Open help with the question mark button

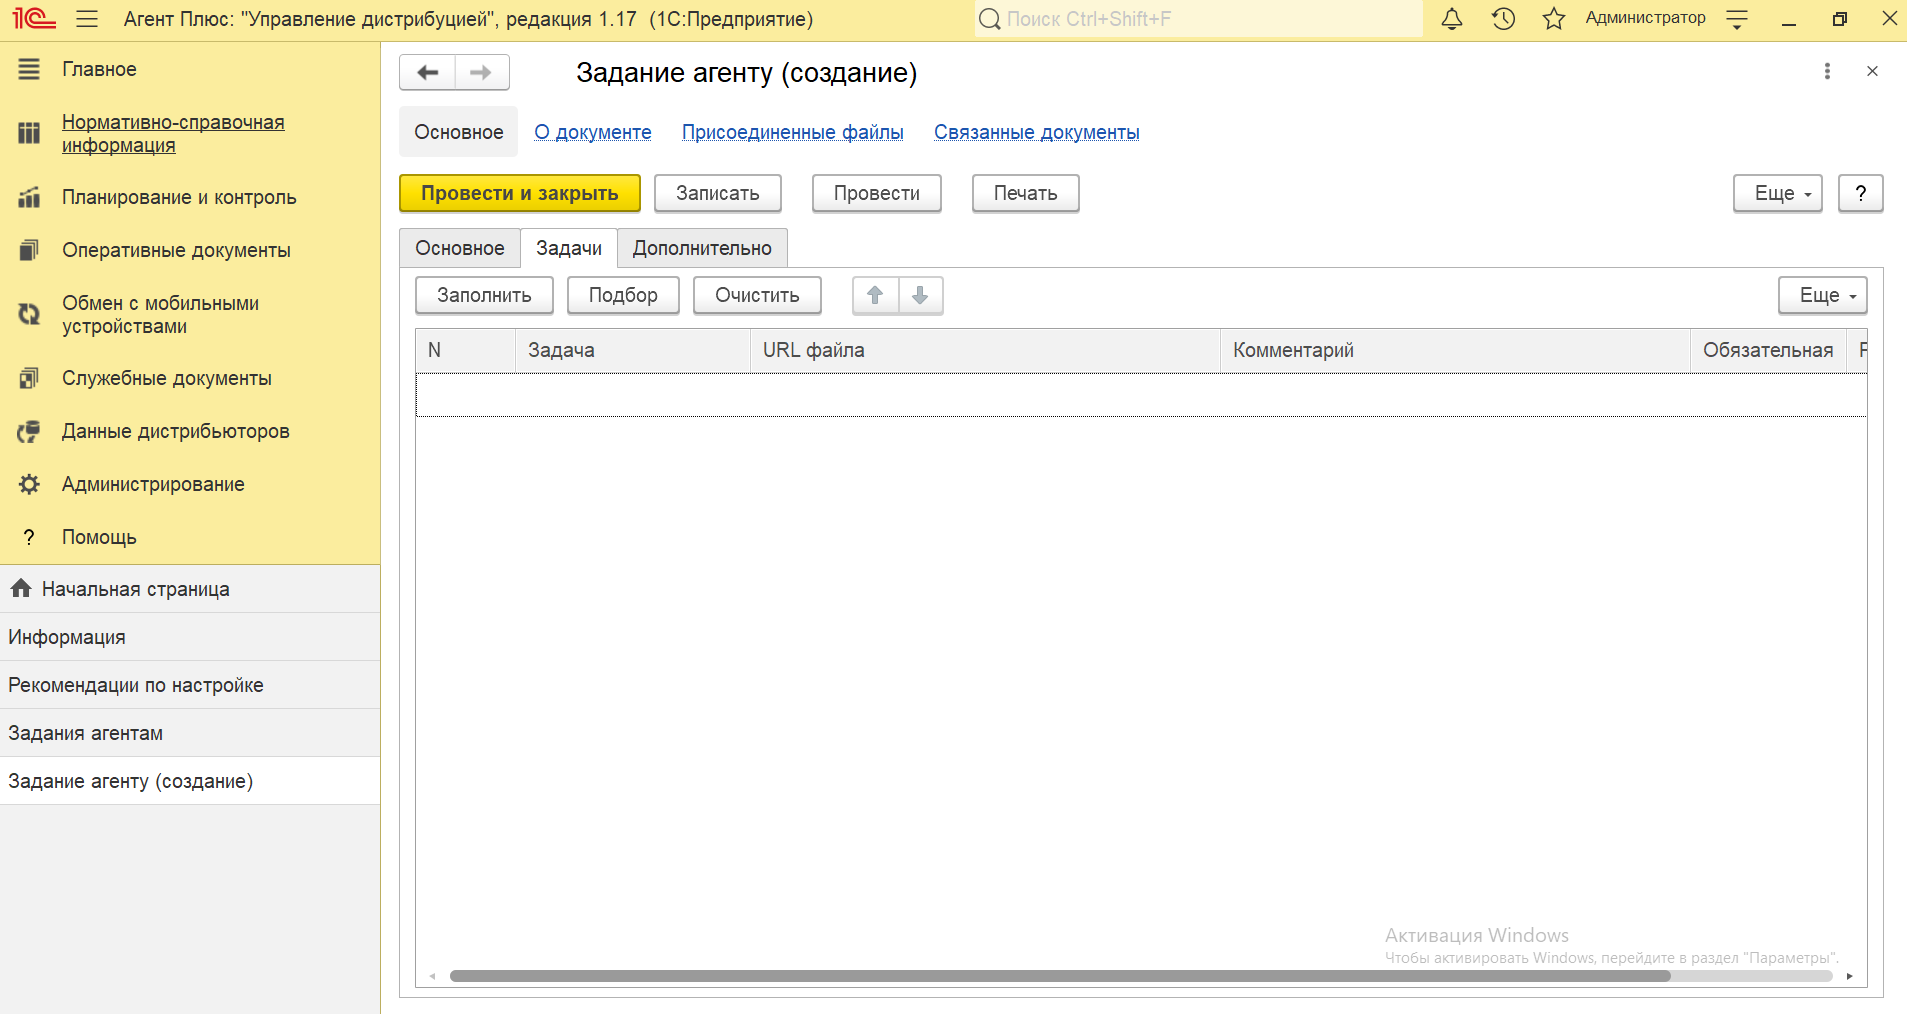click(x=1861, y=193)
